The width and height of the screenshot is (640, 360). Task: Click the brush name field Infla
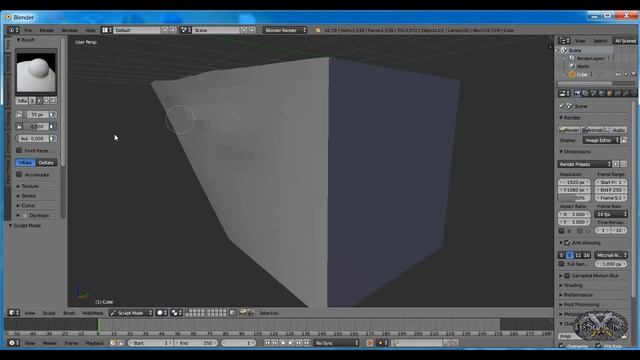click(x=22, y=100)
